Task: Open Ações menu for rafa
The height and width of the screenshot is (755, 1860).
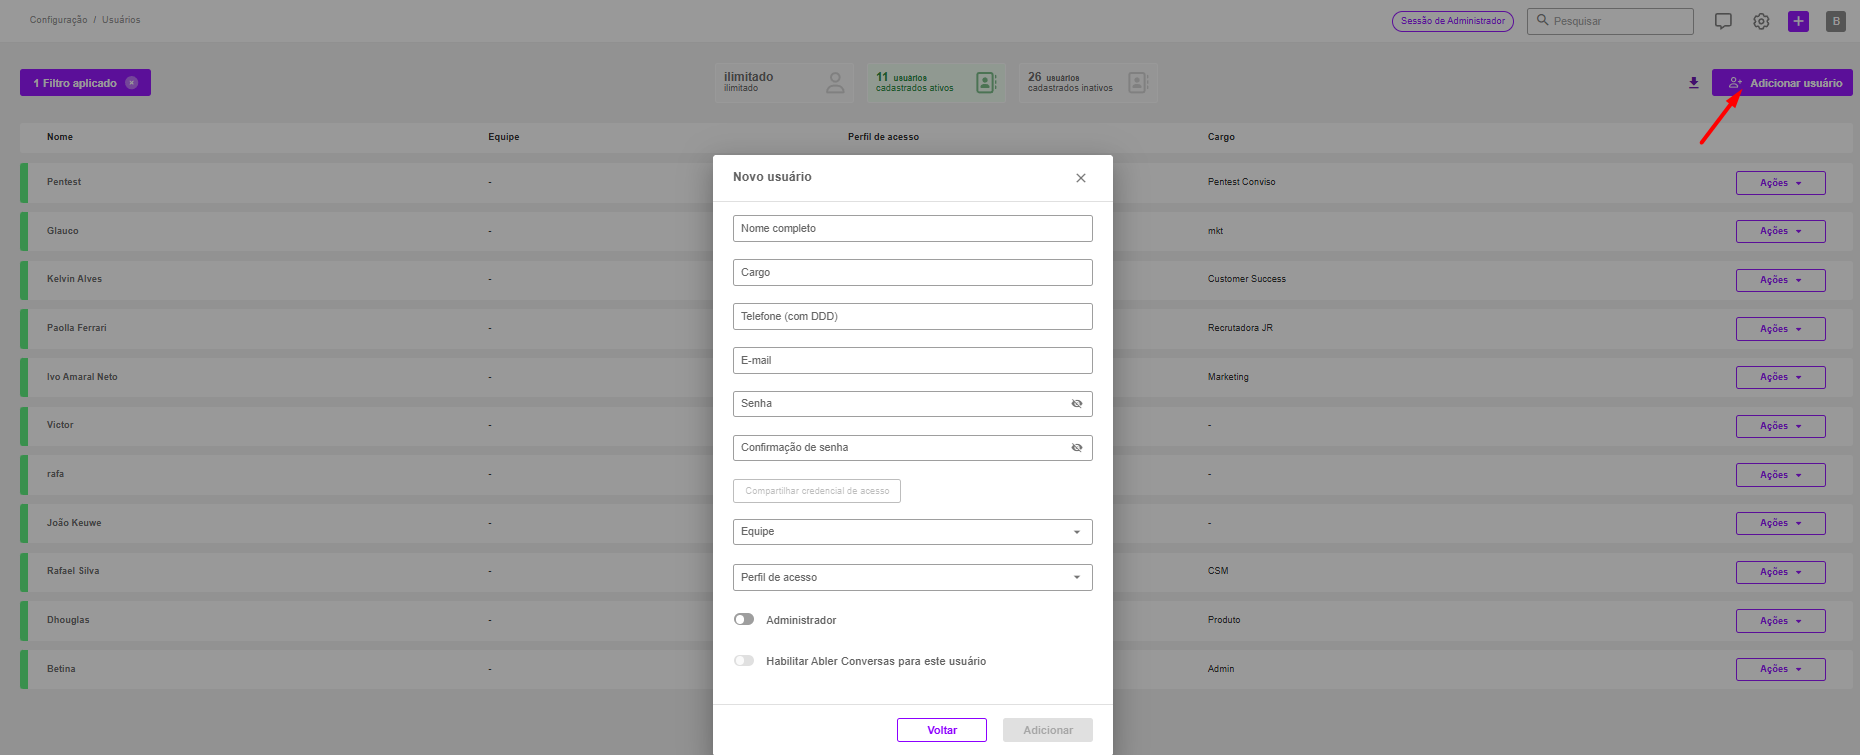Action: coord(1780,475)
